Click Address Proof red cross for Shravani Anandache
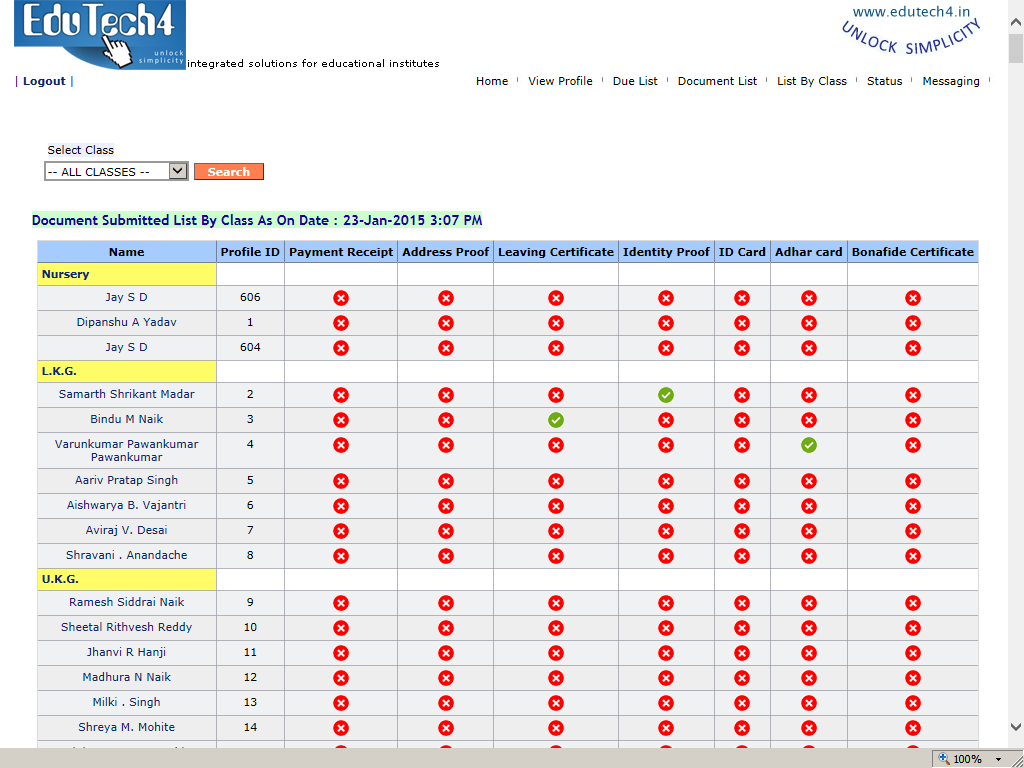The height and width of the screenshot is (768, 1024). coord(445,556)
